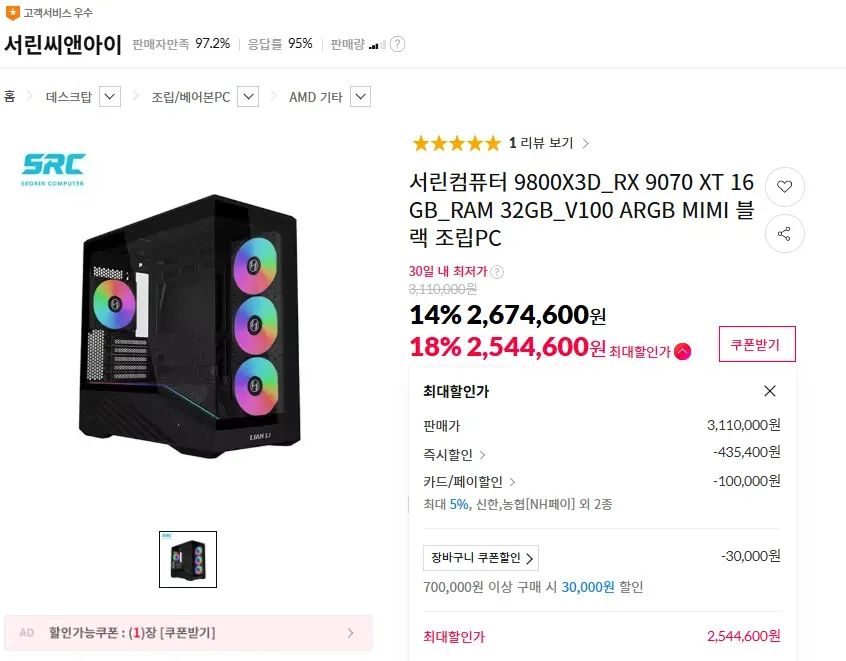Go to the 홈 menu item

[14, 97]
